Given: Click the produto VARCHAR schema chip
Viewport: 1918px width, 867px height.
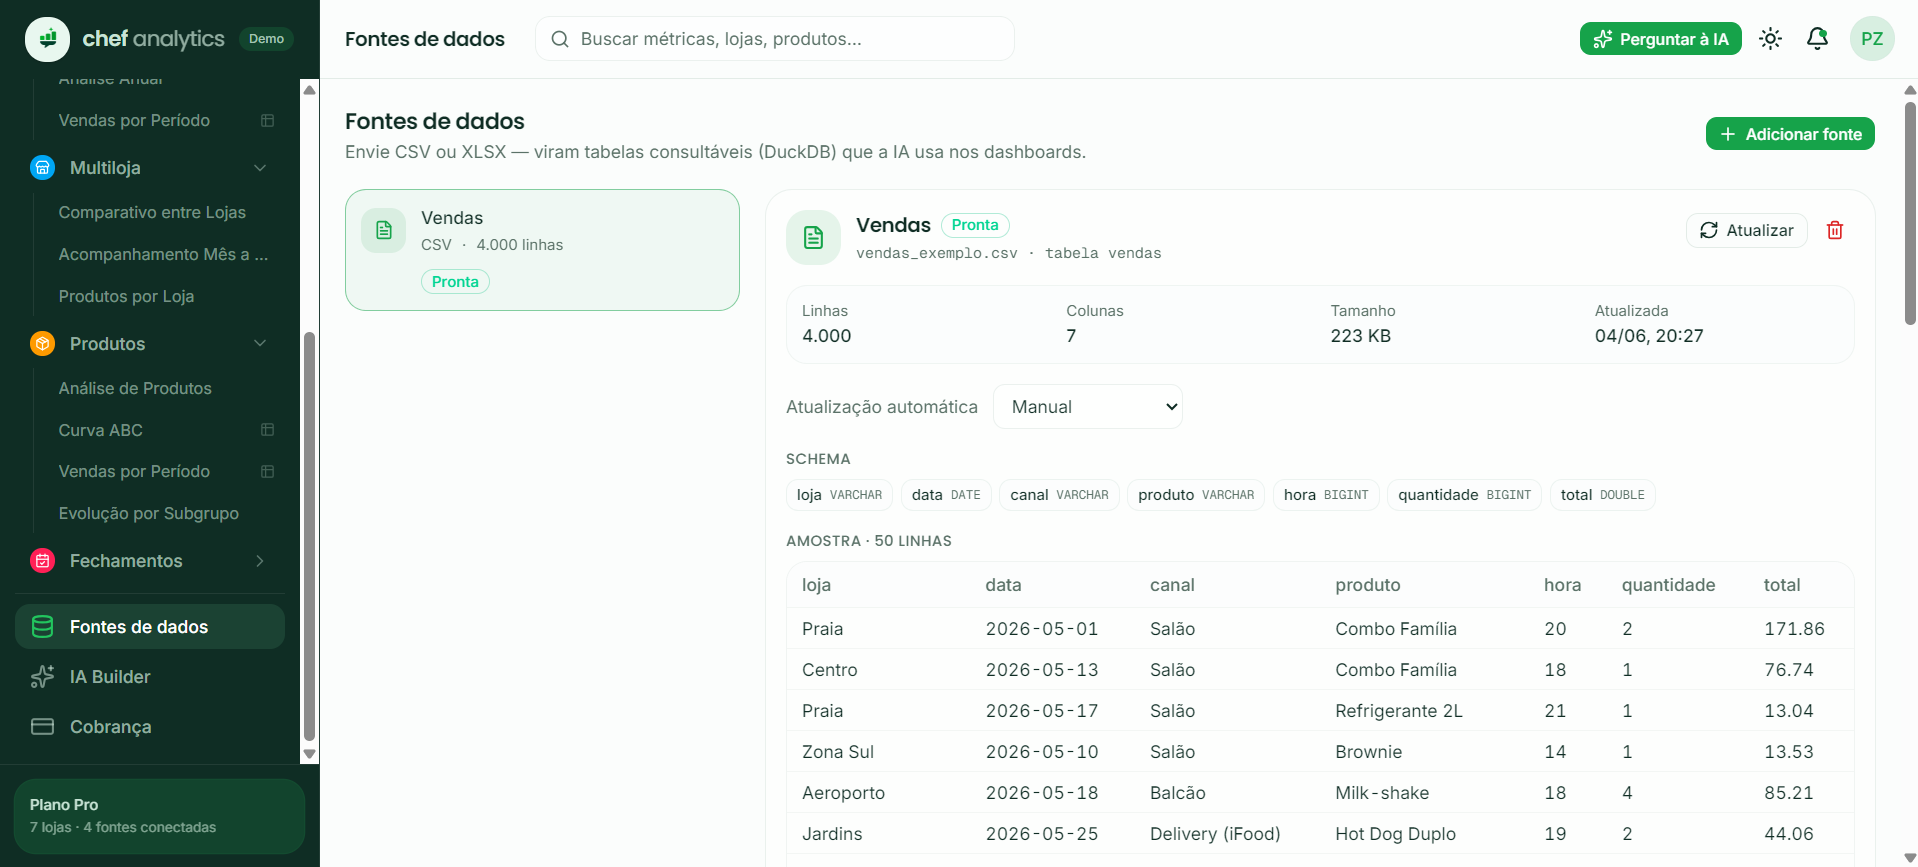Looking at the screenshot, I should [x=1196, y=495].
